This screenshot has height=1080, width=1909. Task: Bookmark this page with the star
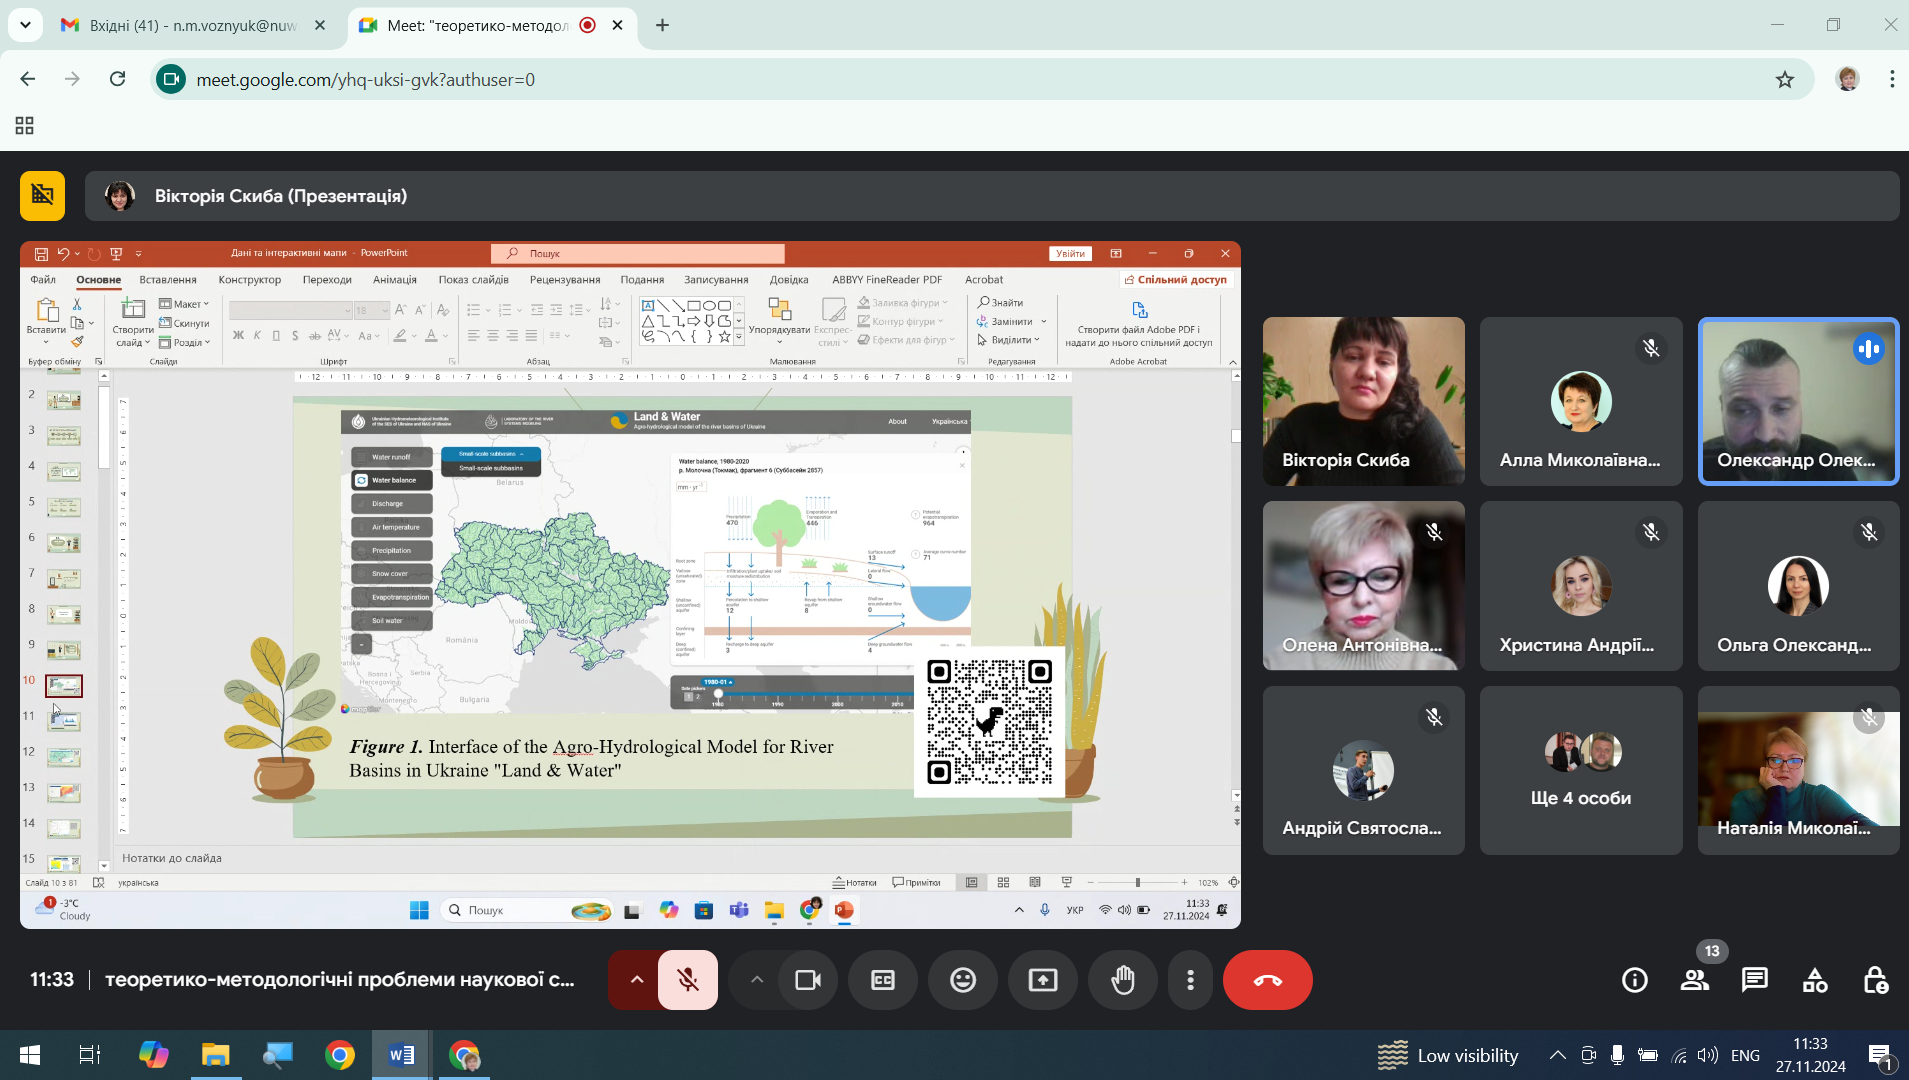click(1785, 79)
